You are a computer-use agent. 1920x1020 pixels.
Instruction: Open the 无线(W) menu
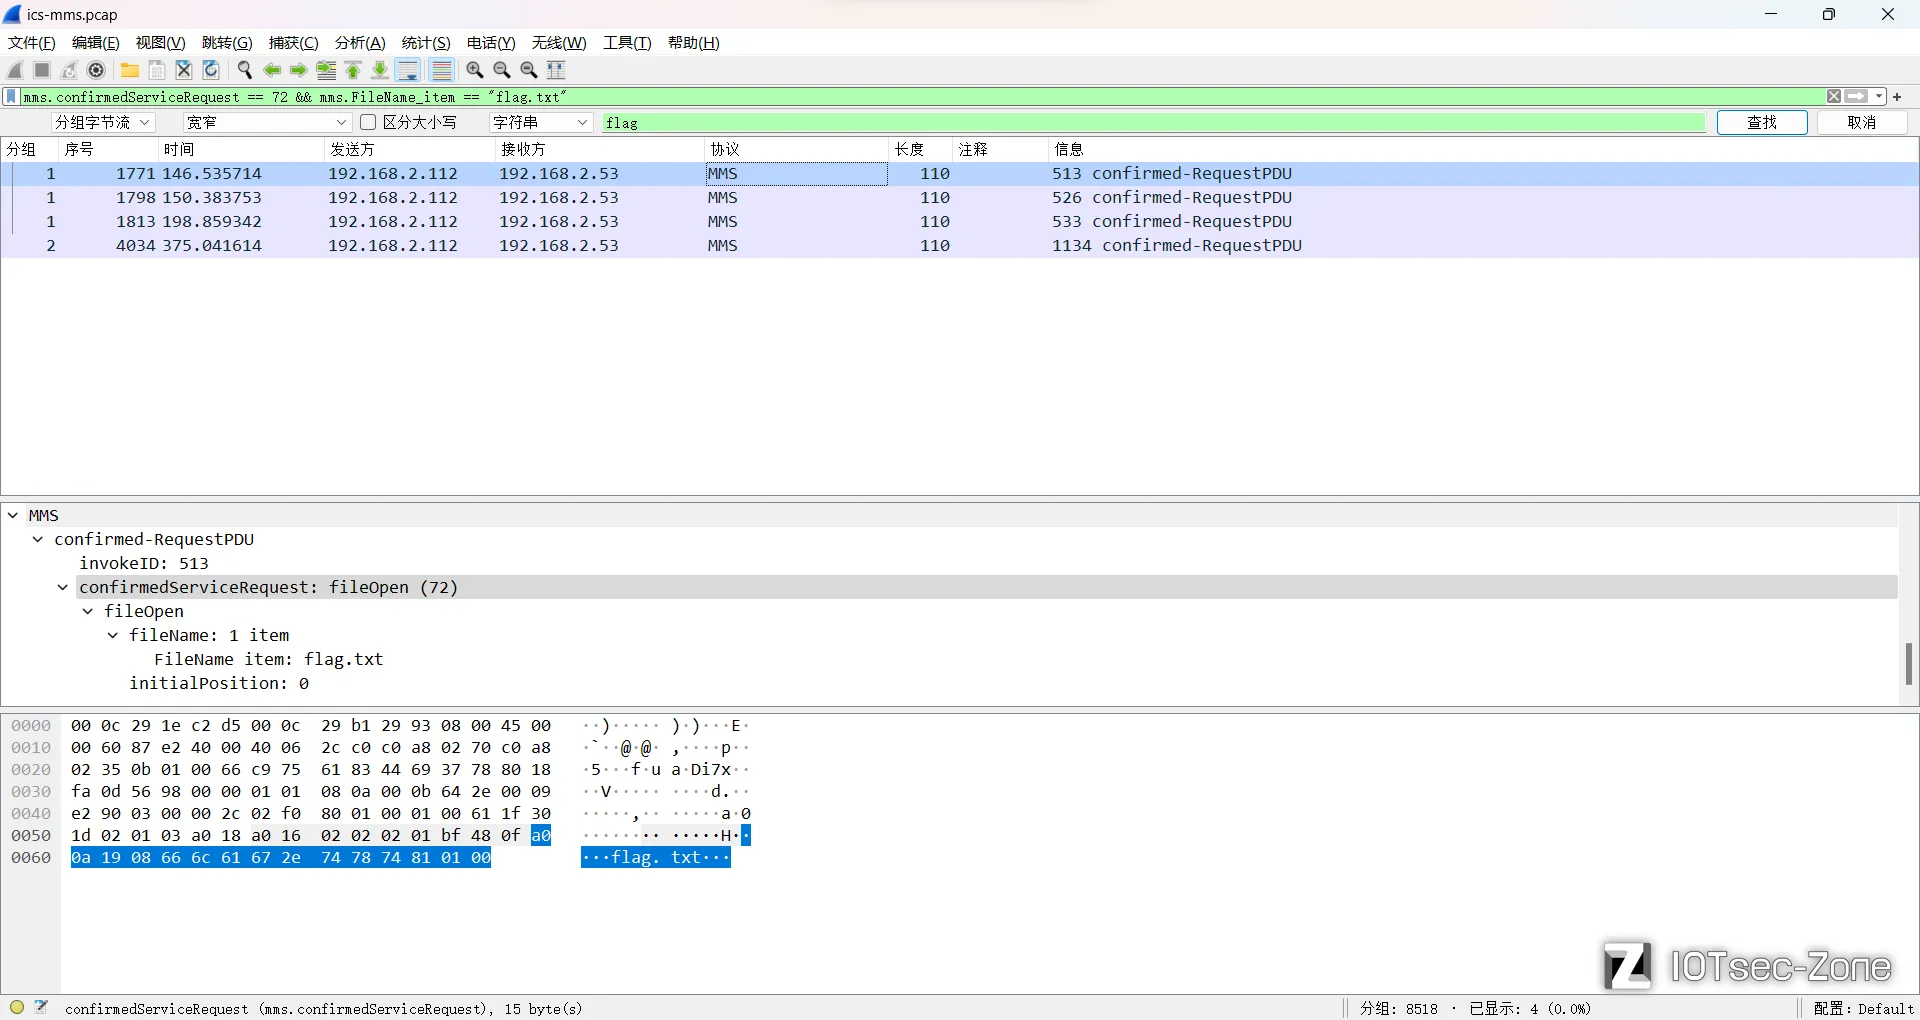pos(559,43)
